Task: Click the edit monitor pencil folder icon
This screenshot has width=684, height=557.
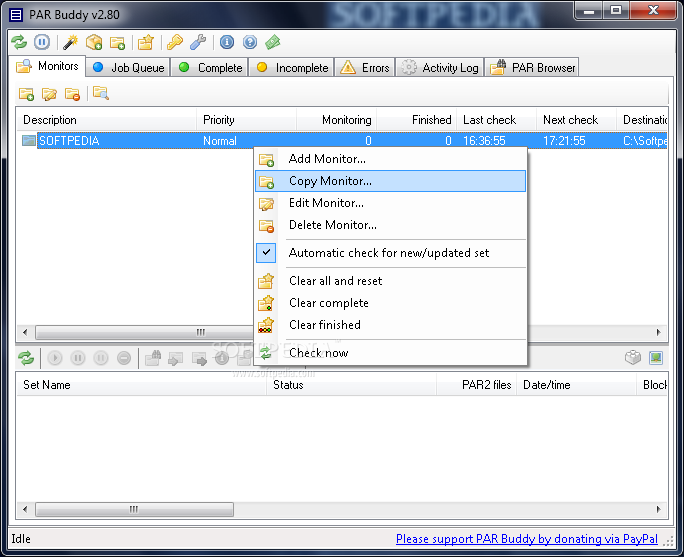Action: 49,94
